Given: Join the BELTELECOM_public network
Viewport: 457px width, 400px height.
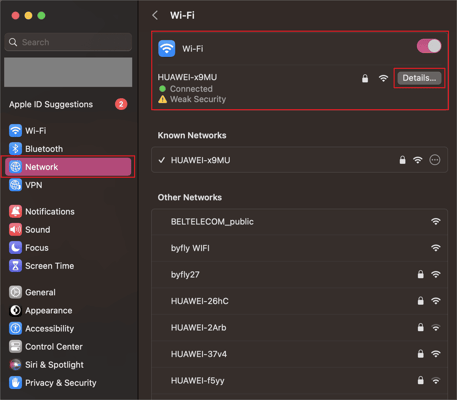Looking at the screenshot, I should (299, 222).
